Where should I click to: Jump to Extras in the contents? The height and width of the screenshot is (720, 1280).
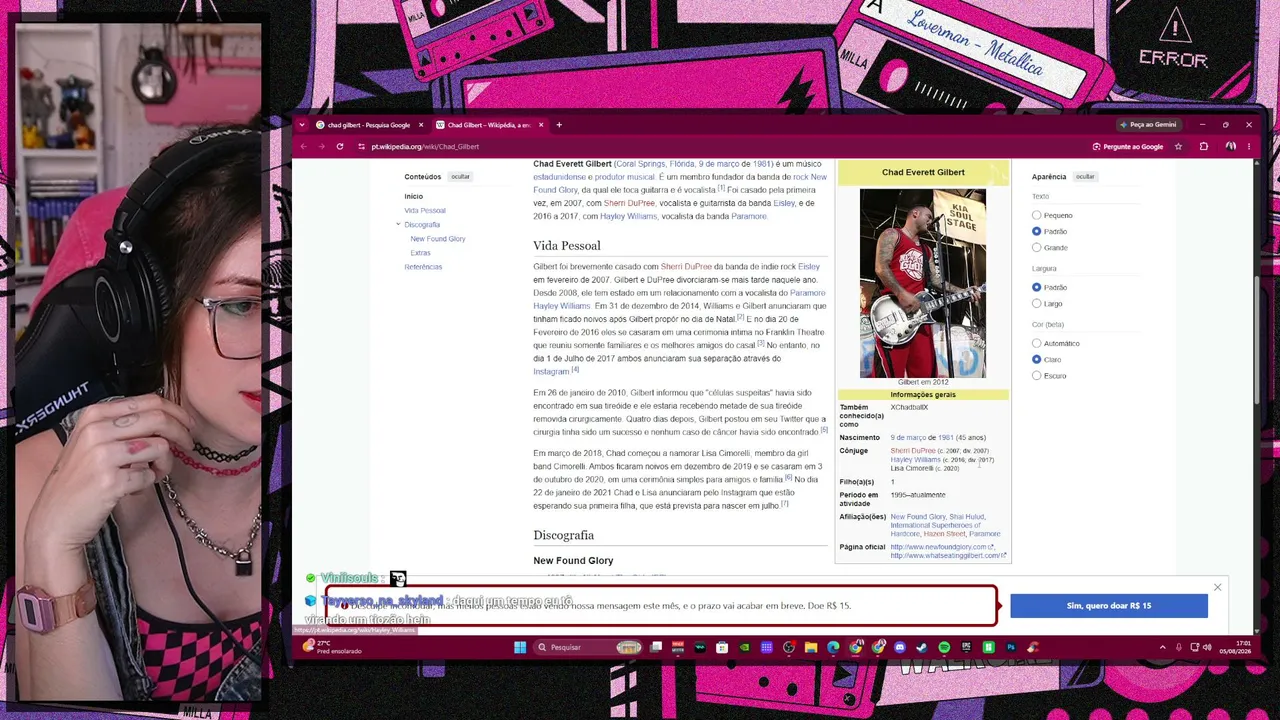pos(420,253)
